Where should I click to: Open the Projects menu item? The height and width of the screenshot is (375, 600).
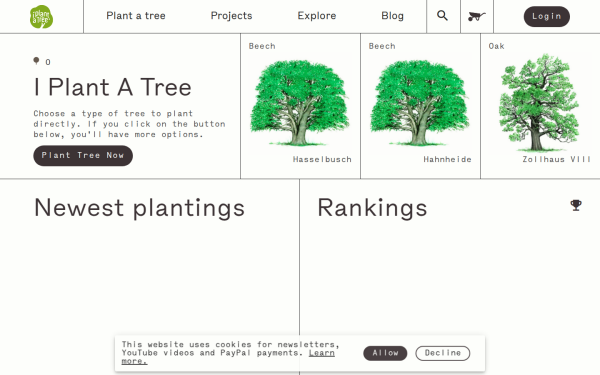(232, 16)
